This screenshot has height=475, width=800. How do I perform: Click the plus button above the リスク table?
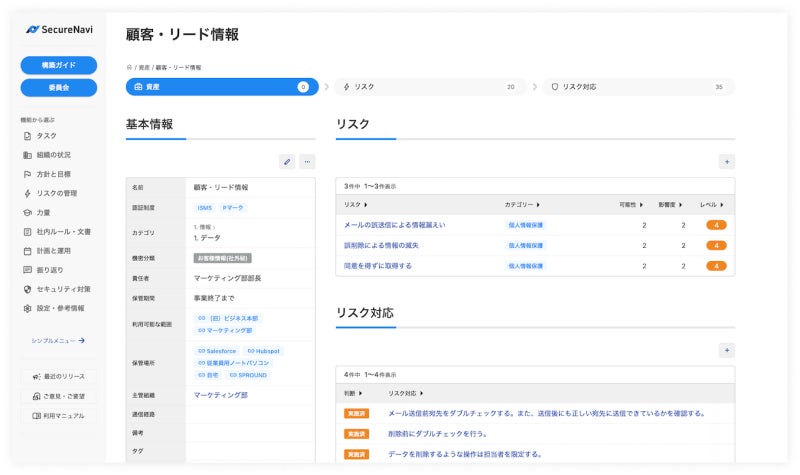[727, 162]
